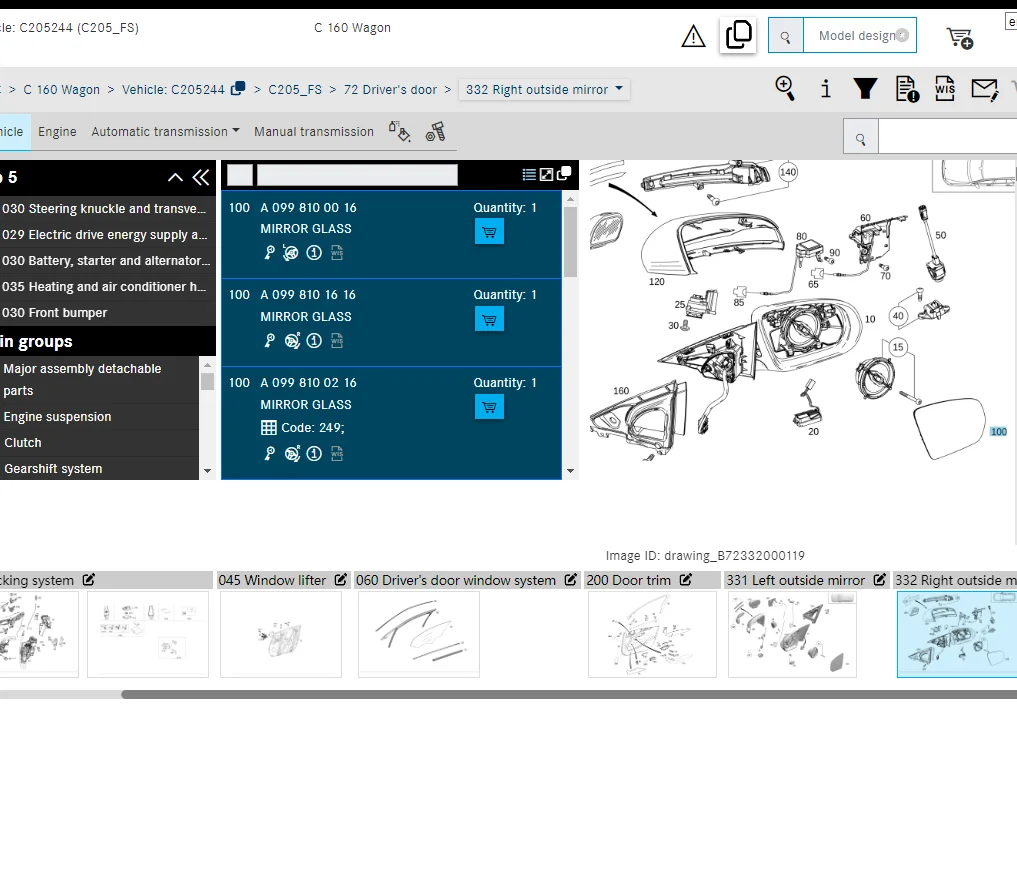Switch to the Engine tab
The image size is (1017, 878).
[x=57, y=132]
